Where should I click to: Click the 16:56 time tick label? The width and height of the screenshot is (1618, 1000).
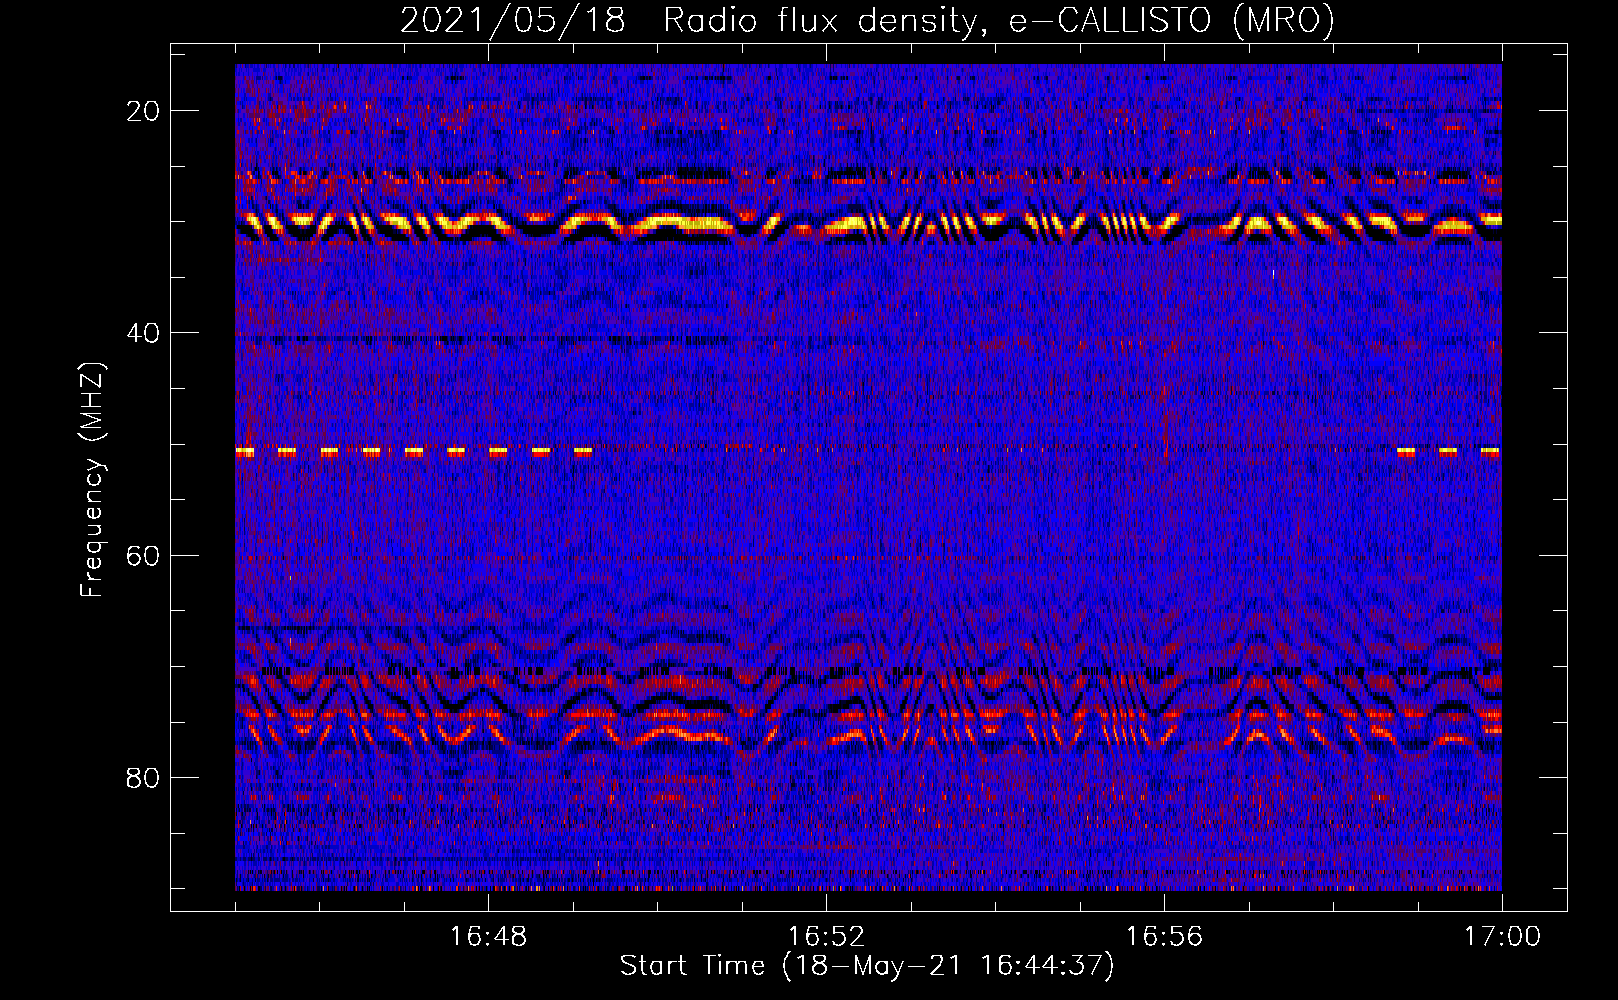click(1164, 937)
